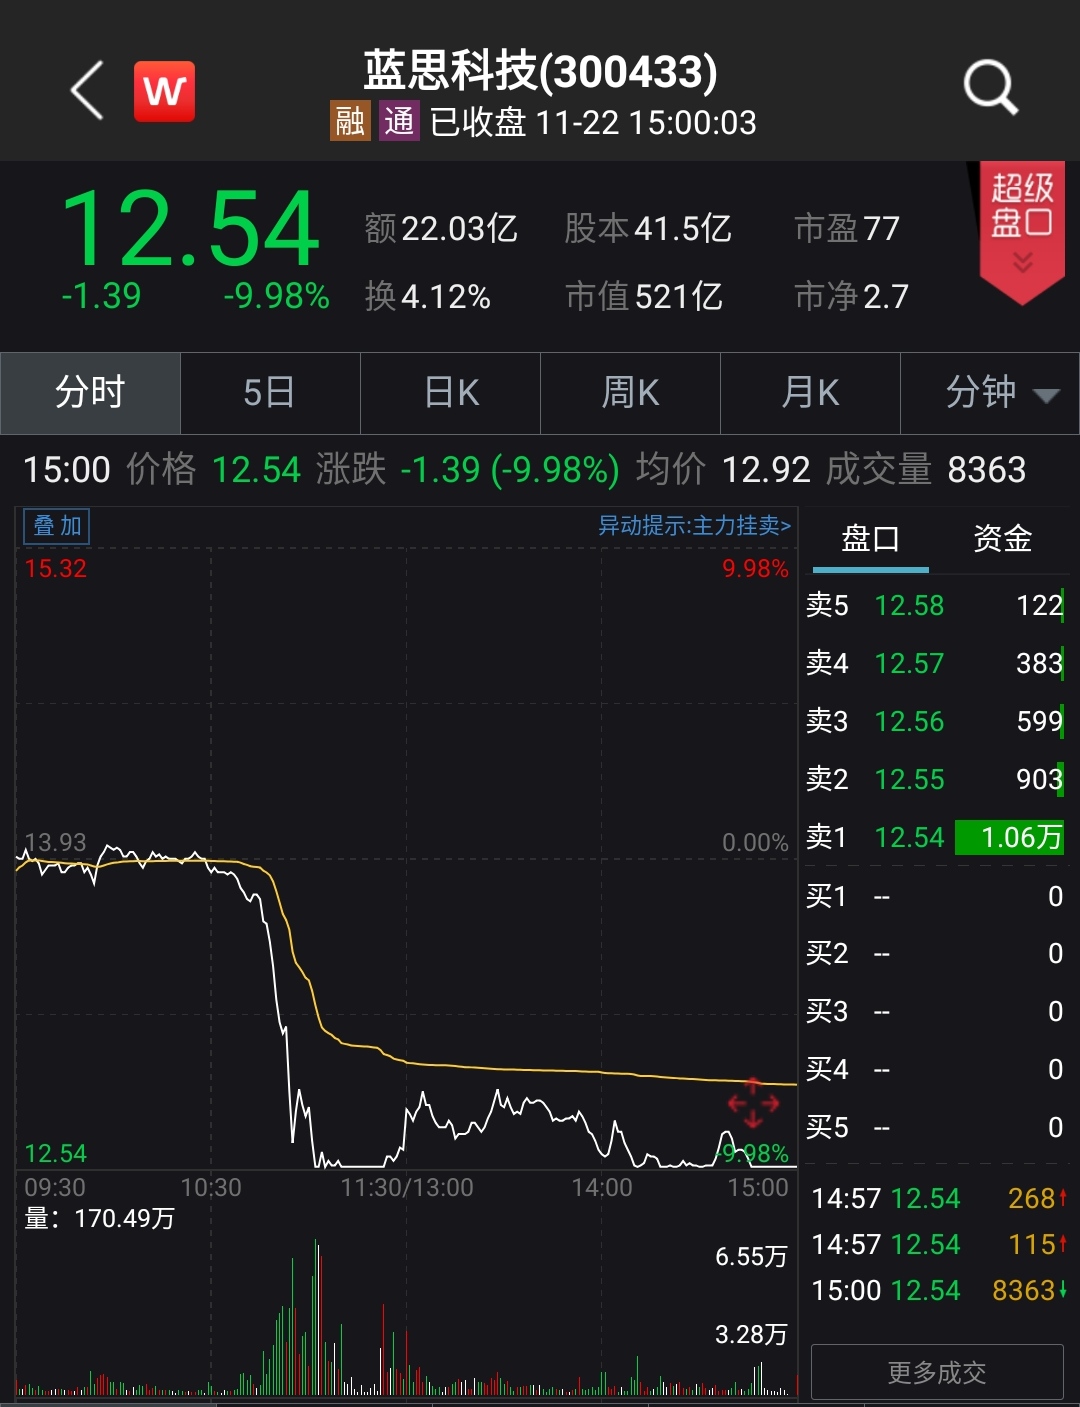The height and width of the screenshot is (1407, 1080).
Task: Select the 5日 five-day chart tab
Action: point(270,393)
